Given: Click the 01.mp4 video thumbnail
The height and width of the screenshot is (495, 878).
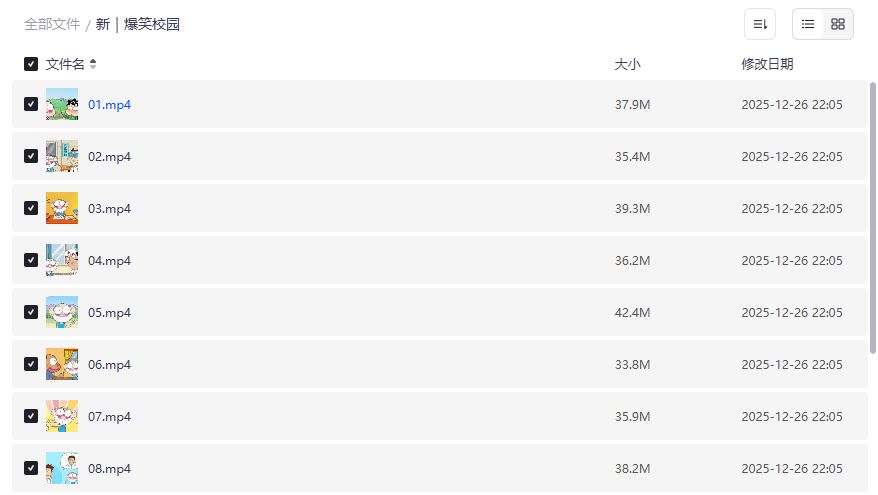Looking at the screenshot, I should 62,104.
